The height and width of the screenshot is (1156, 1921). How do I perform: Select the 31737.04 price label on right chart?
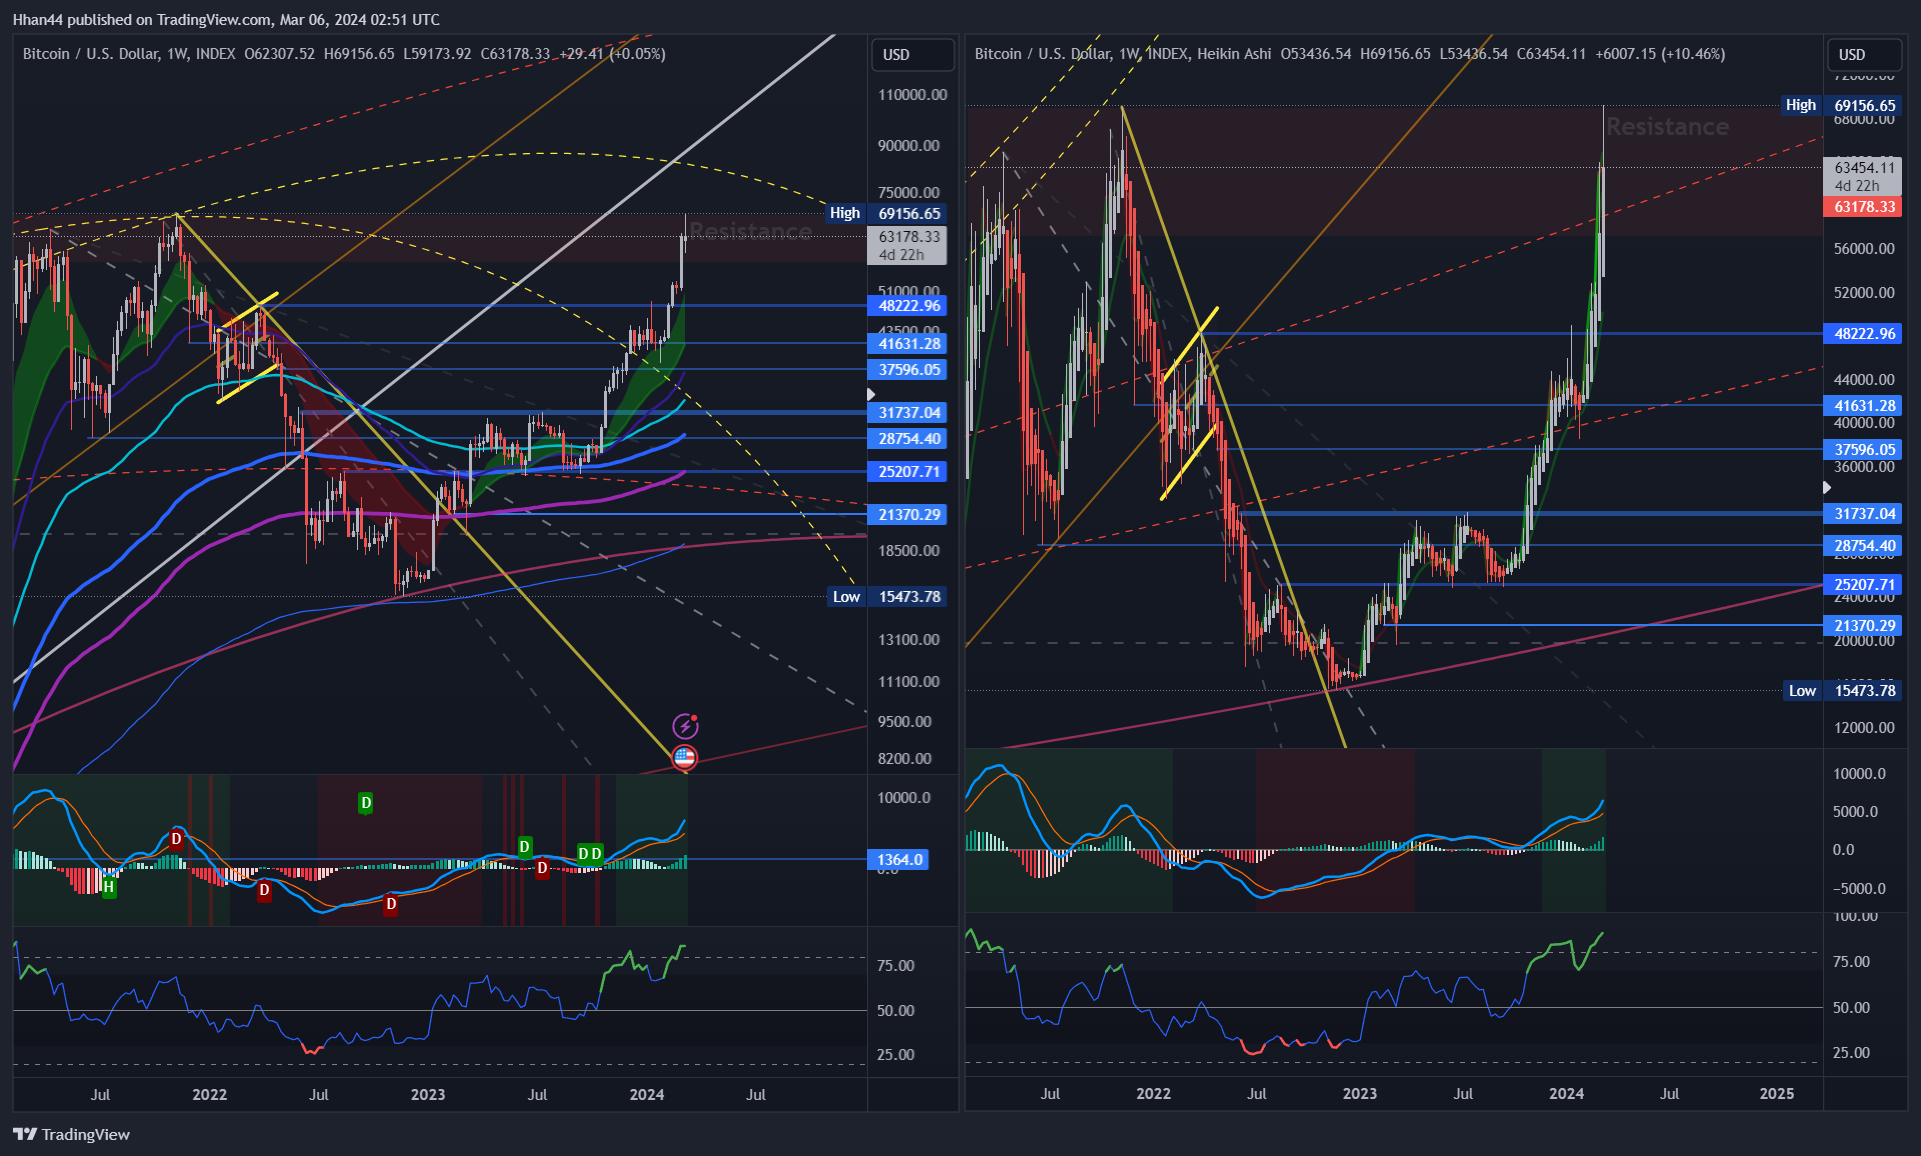(x=1864, y=514)
